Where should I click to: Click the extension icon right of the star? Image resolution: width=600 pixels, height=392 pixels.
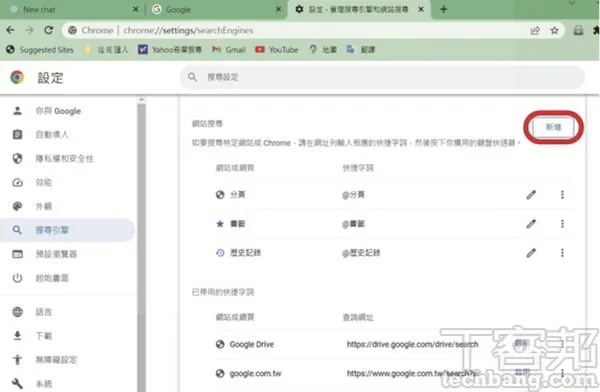[x=578, y=31]
